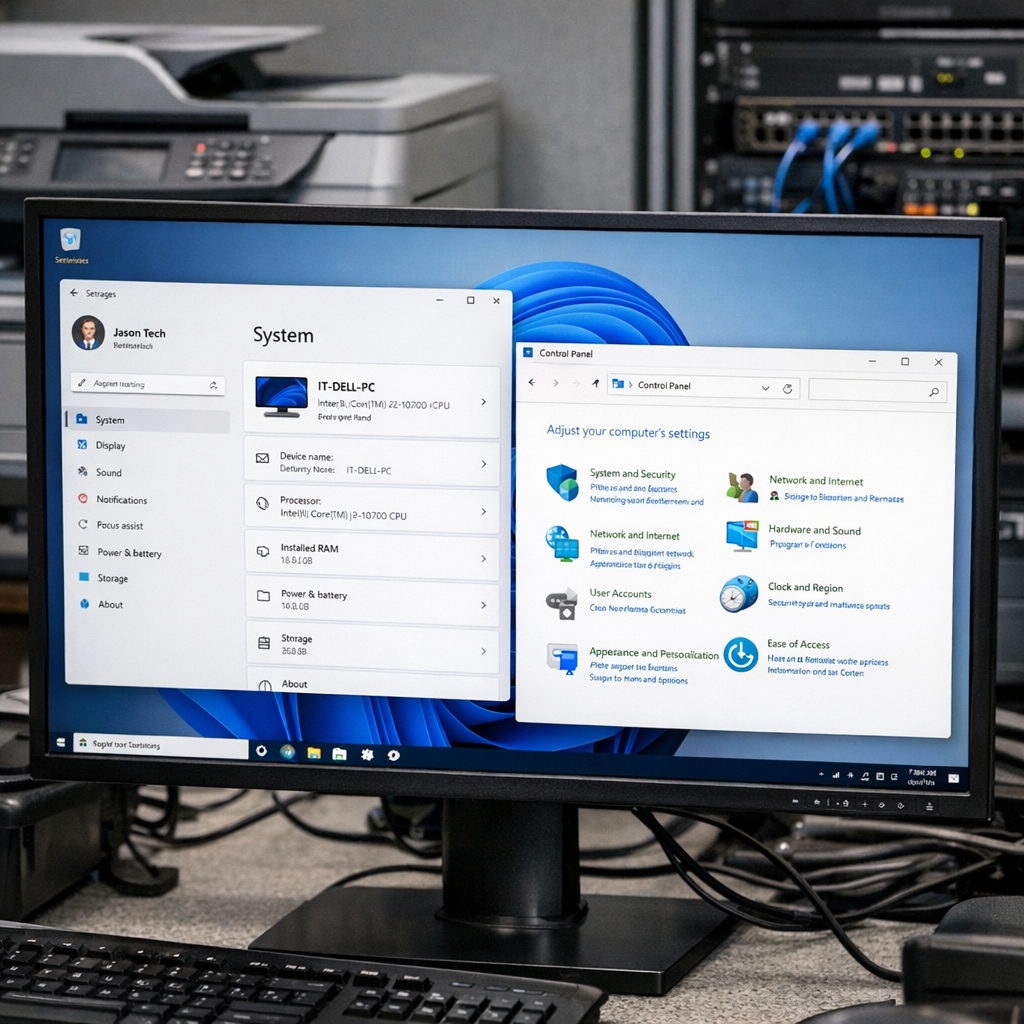Screen dimensions: 1024x1024
Task: Click the Control Panel search box
Action: (870, 391)
